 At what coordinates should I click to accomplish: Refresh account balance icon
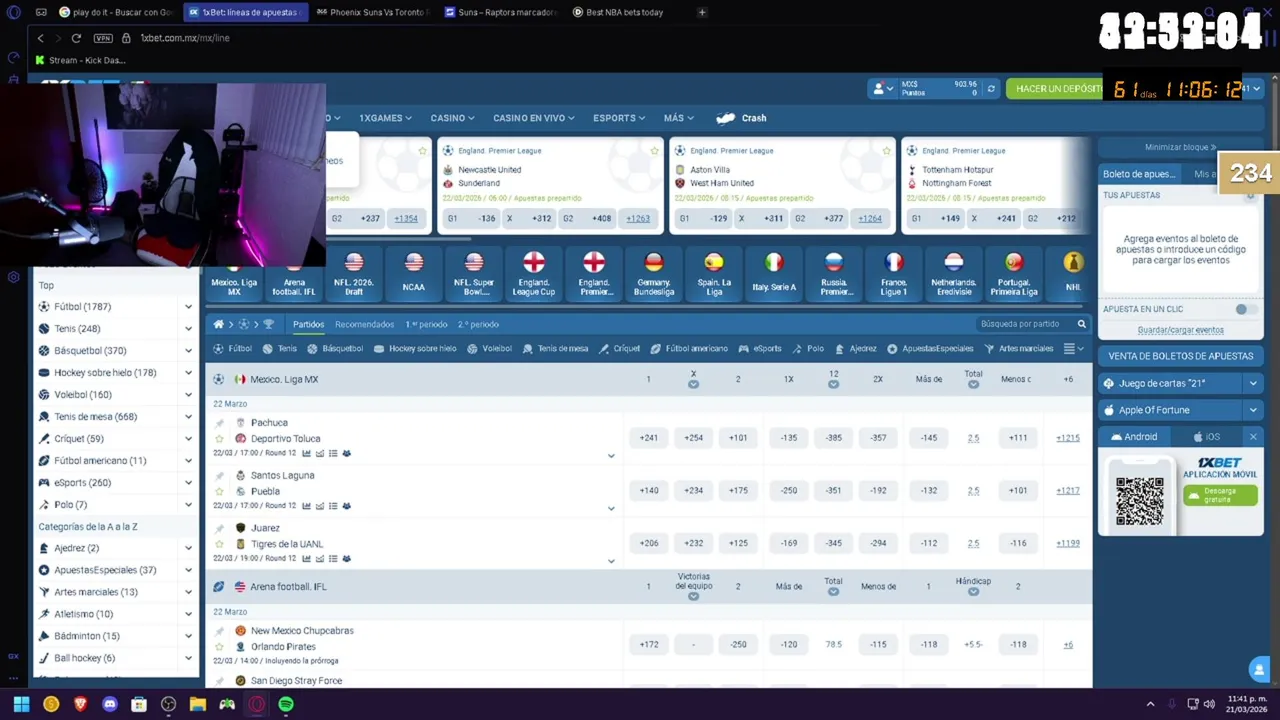(991, 89)
